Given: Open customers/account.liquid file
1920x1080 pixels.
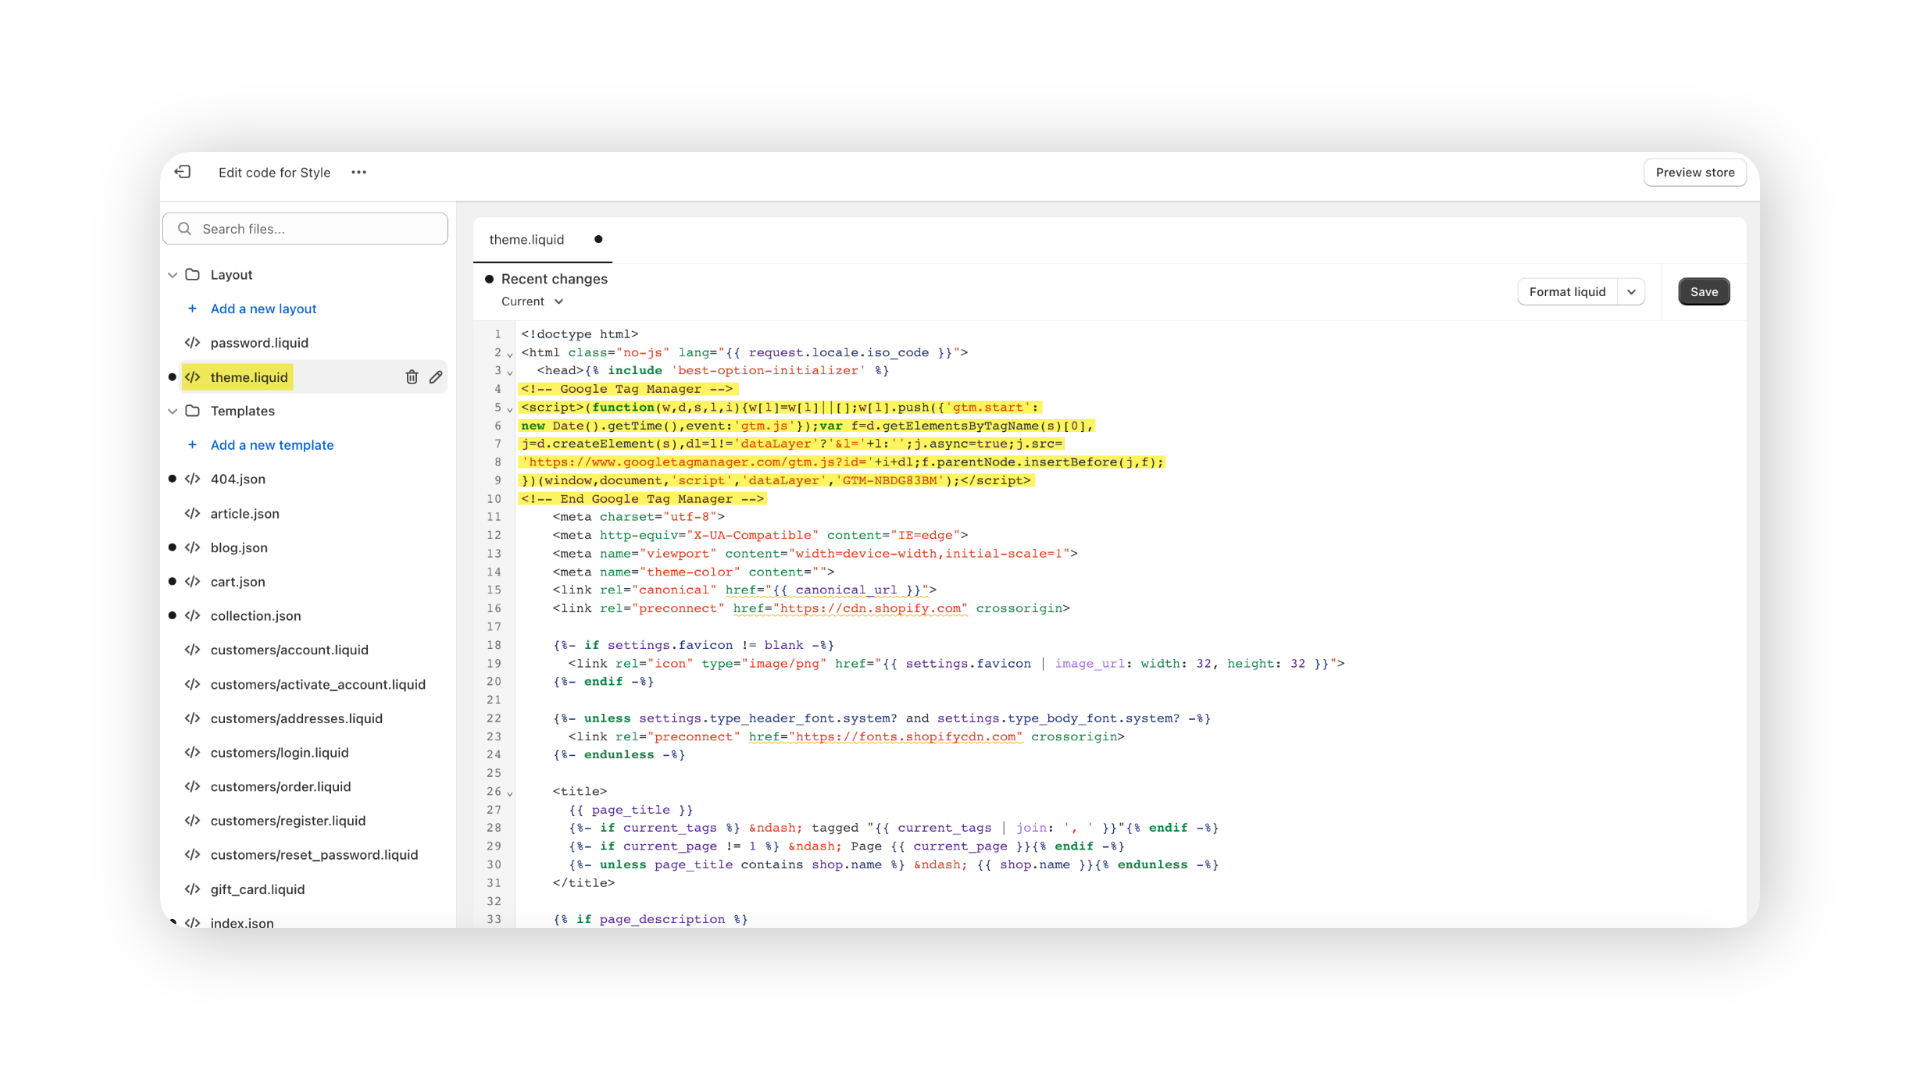Looking at the screenshot, I should pos(290,650).
